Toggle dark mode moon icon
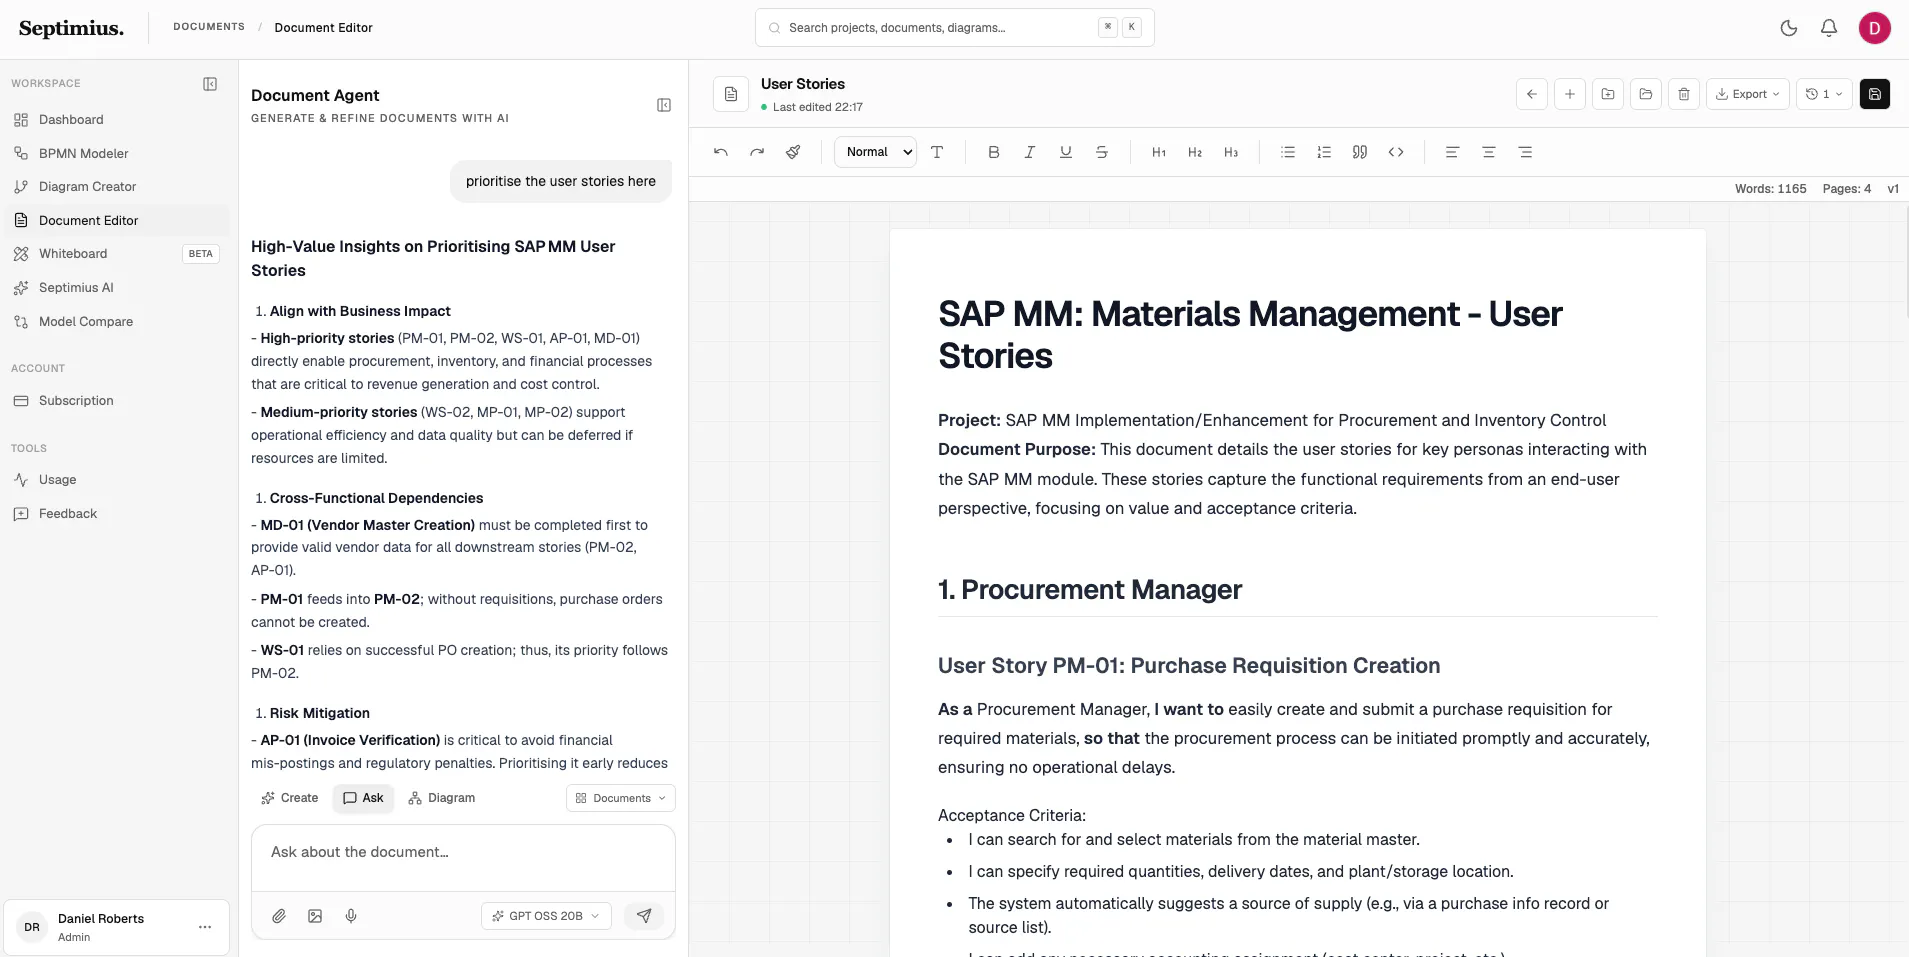Screen dimensions: 1909x957 (x=1789, y=28)
